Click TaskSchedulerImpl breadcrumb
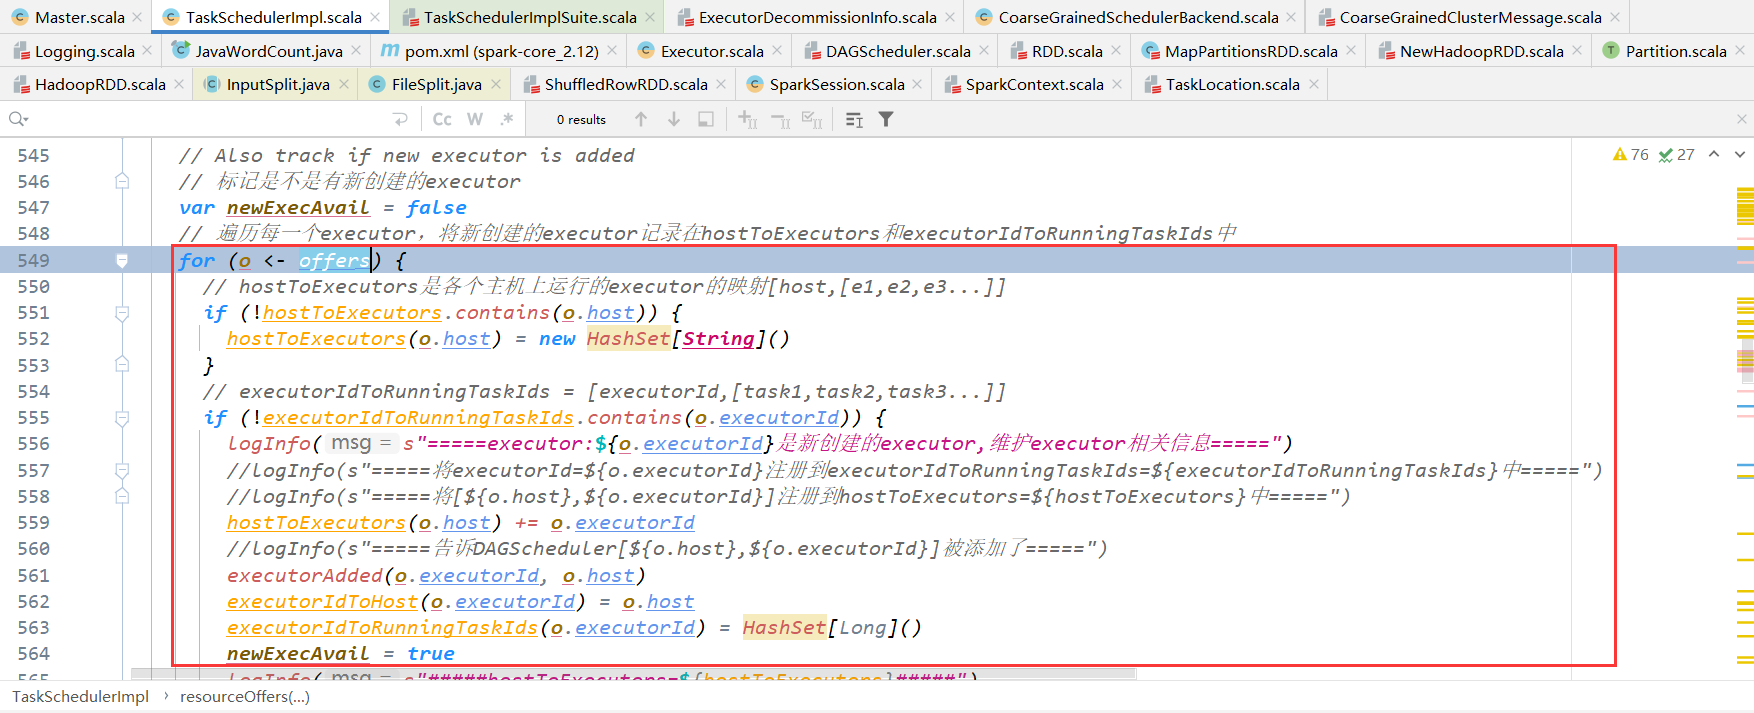This screenshot has height=713, width=1754. (x=80, y=697)
